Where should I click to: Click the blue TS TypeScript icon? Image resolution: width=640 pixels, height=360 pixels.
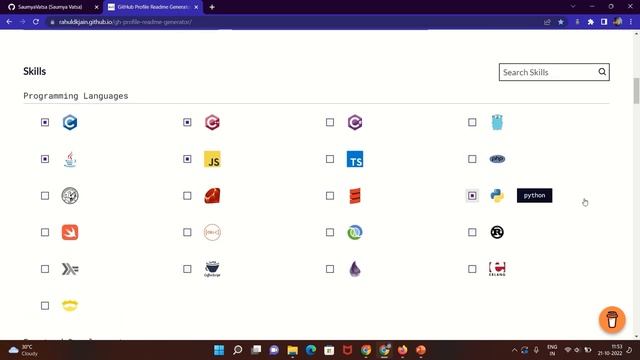point(355,159)
